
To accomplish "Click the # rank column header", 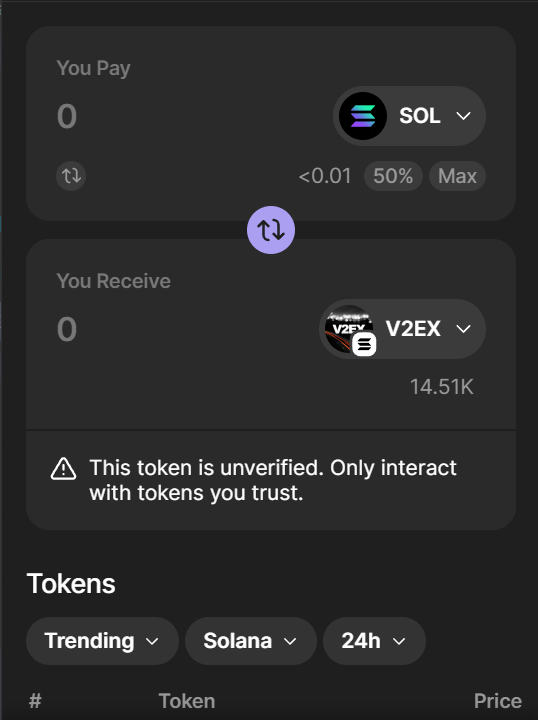I will coord(35,701).
